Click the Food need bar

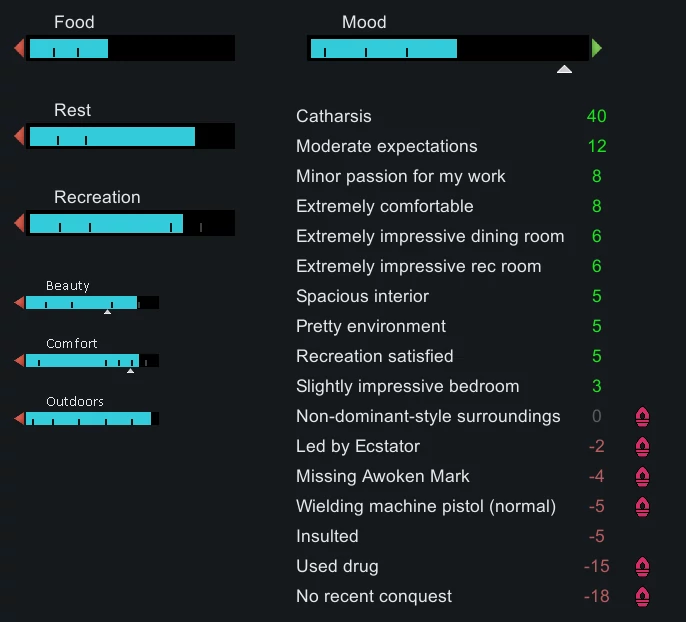coord(131,48)
